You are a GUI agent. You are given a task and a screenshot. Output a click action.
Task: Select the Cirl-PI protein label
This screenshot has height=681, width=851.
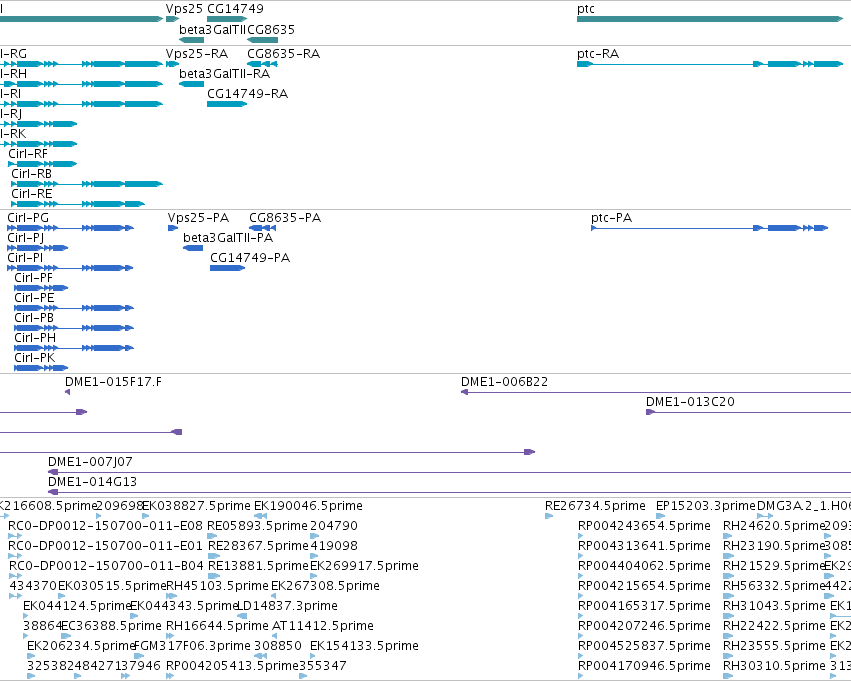25,258
